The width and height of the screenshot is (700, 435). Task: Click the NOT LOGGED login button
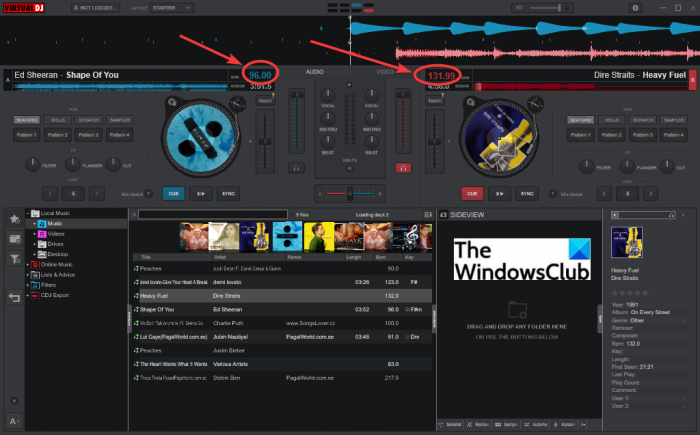(x=96, y=8)
